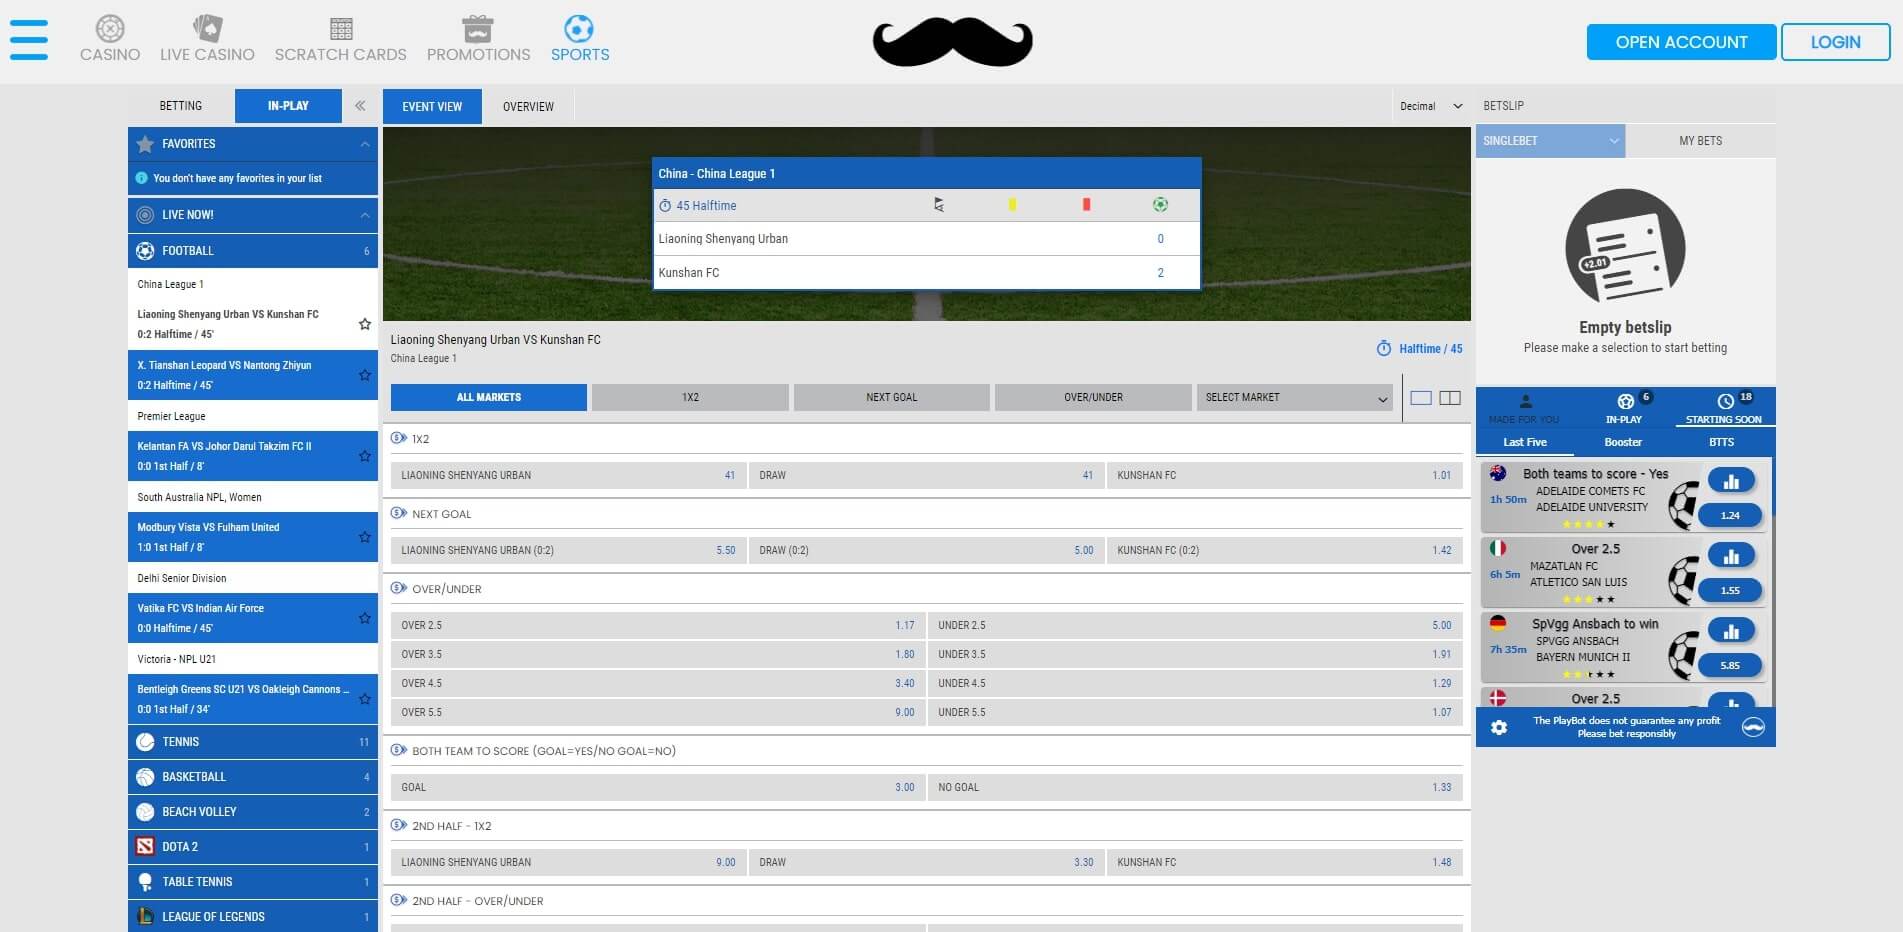Select the Sports soccer-ball icon
The image size is (1903, 932).
[580, 29]
